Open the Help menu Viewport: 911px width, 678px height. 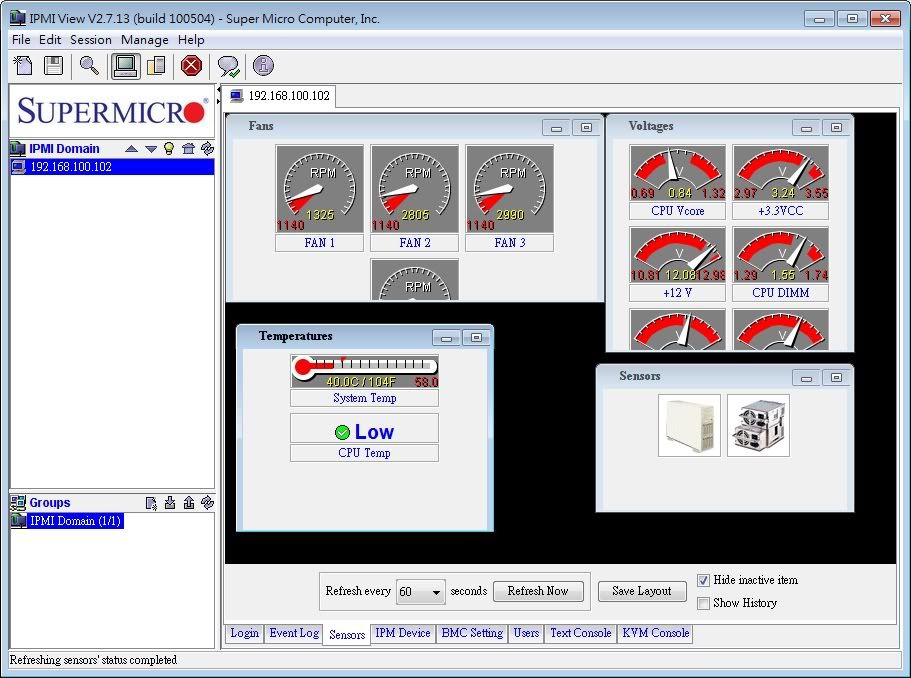point(191,40)
